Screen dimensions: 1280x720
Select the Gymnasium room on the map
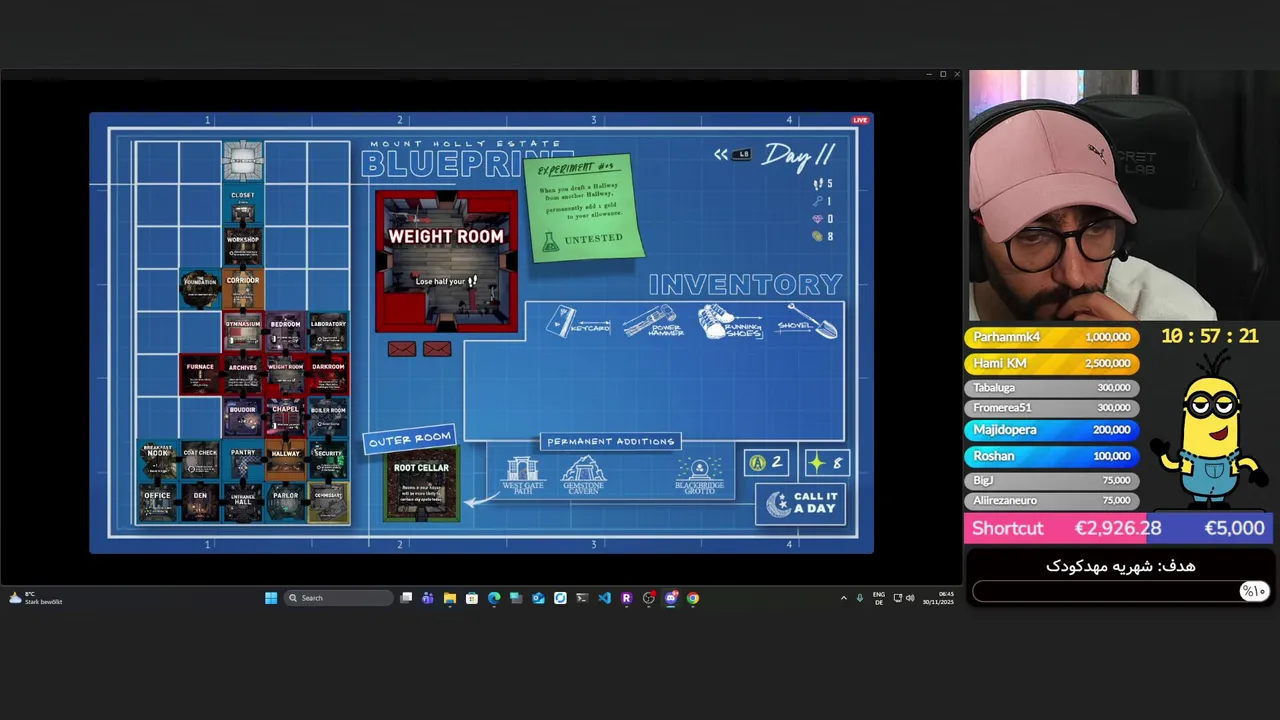pyautogui.click(x=243, y=333)
